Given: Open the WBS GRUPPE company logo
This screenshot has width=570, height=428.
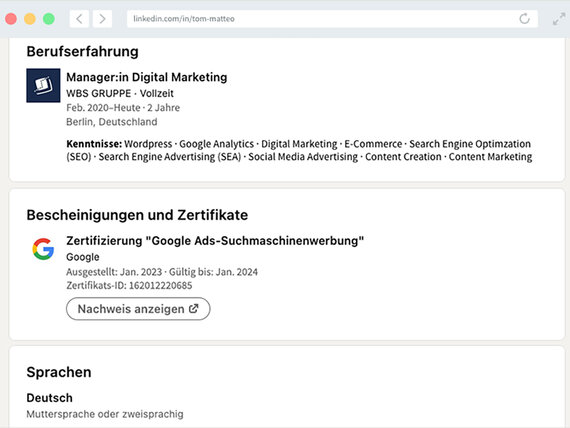Looking at the screenshot, I should 43,85.
